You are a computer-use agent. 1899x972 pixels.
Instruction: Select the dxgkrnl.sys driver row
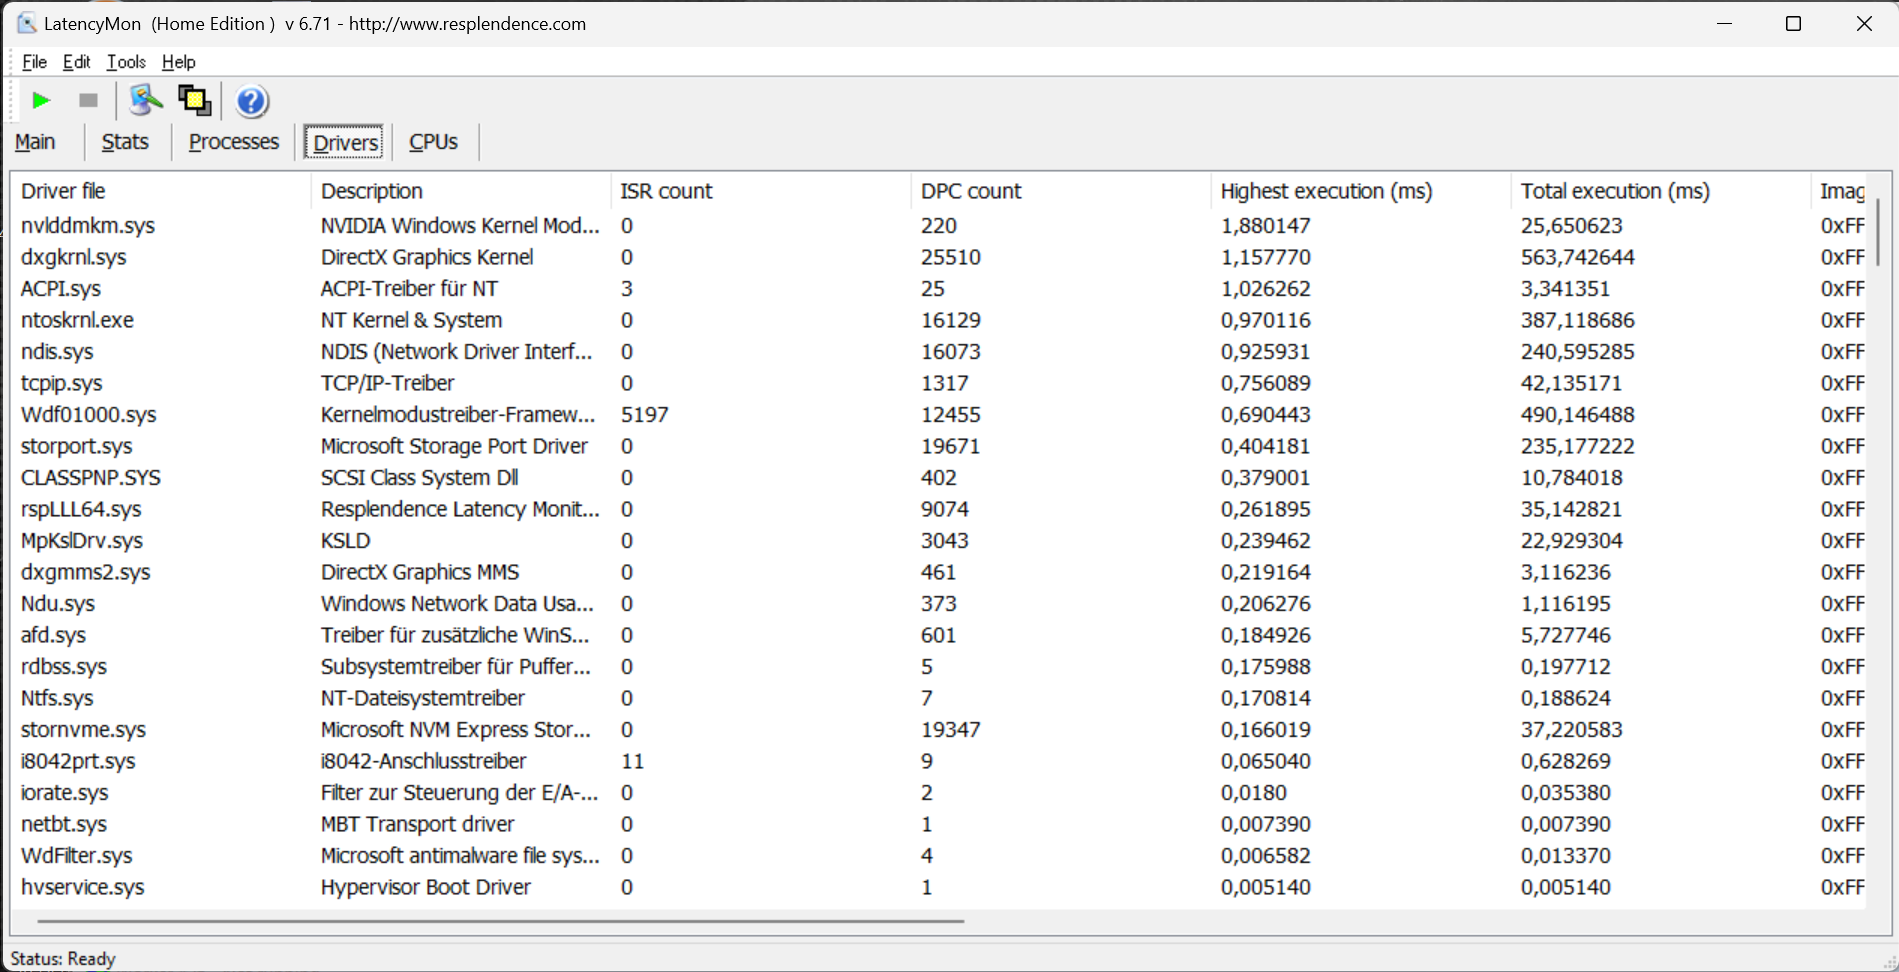[x=938, y=257]
